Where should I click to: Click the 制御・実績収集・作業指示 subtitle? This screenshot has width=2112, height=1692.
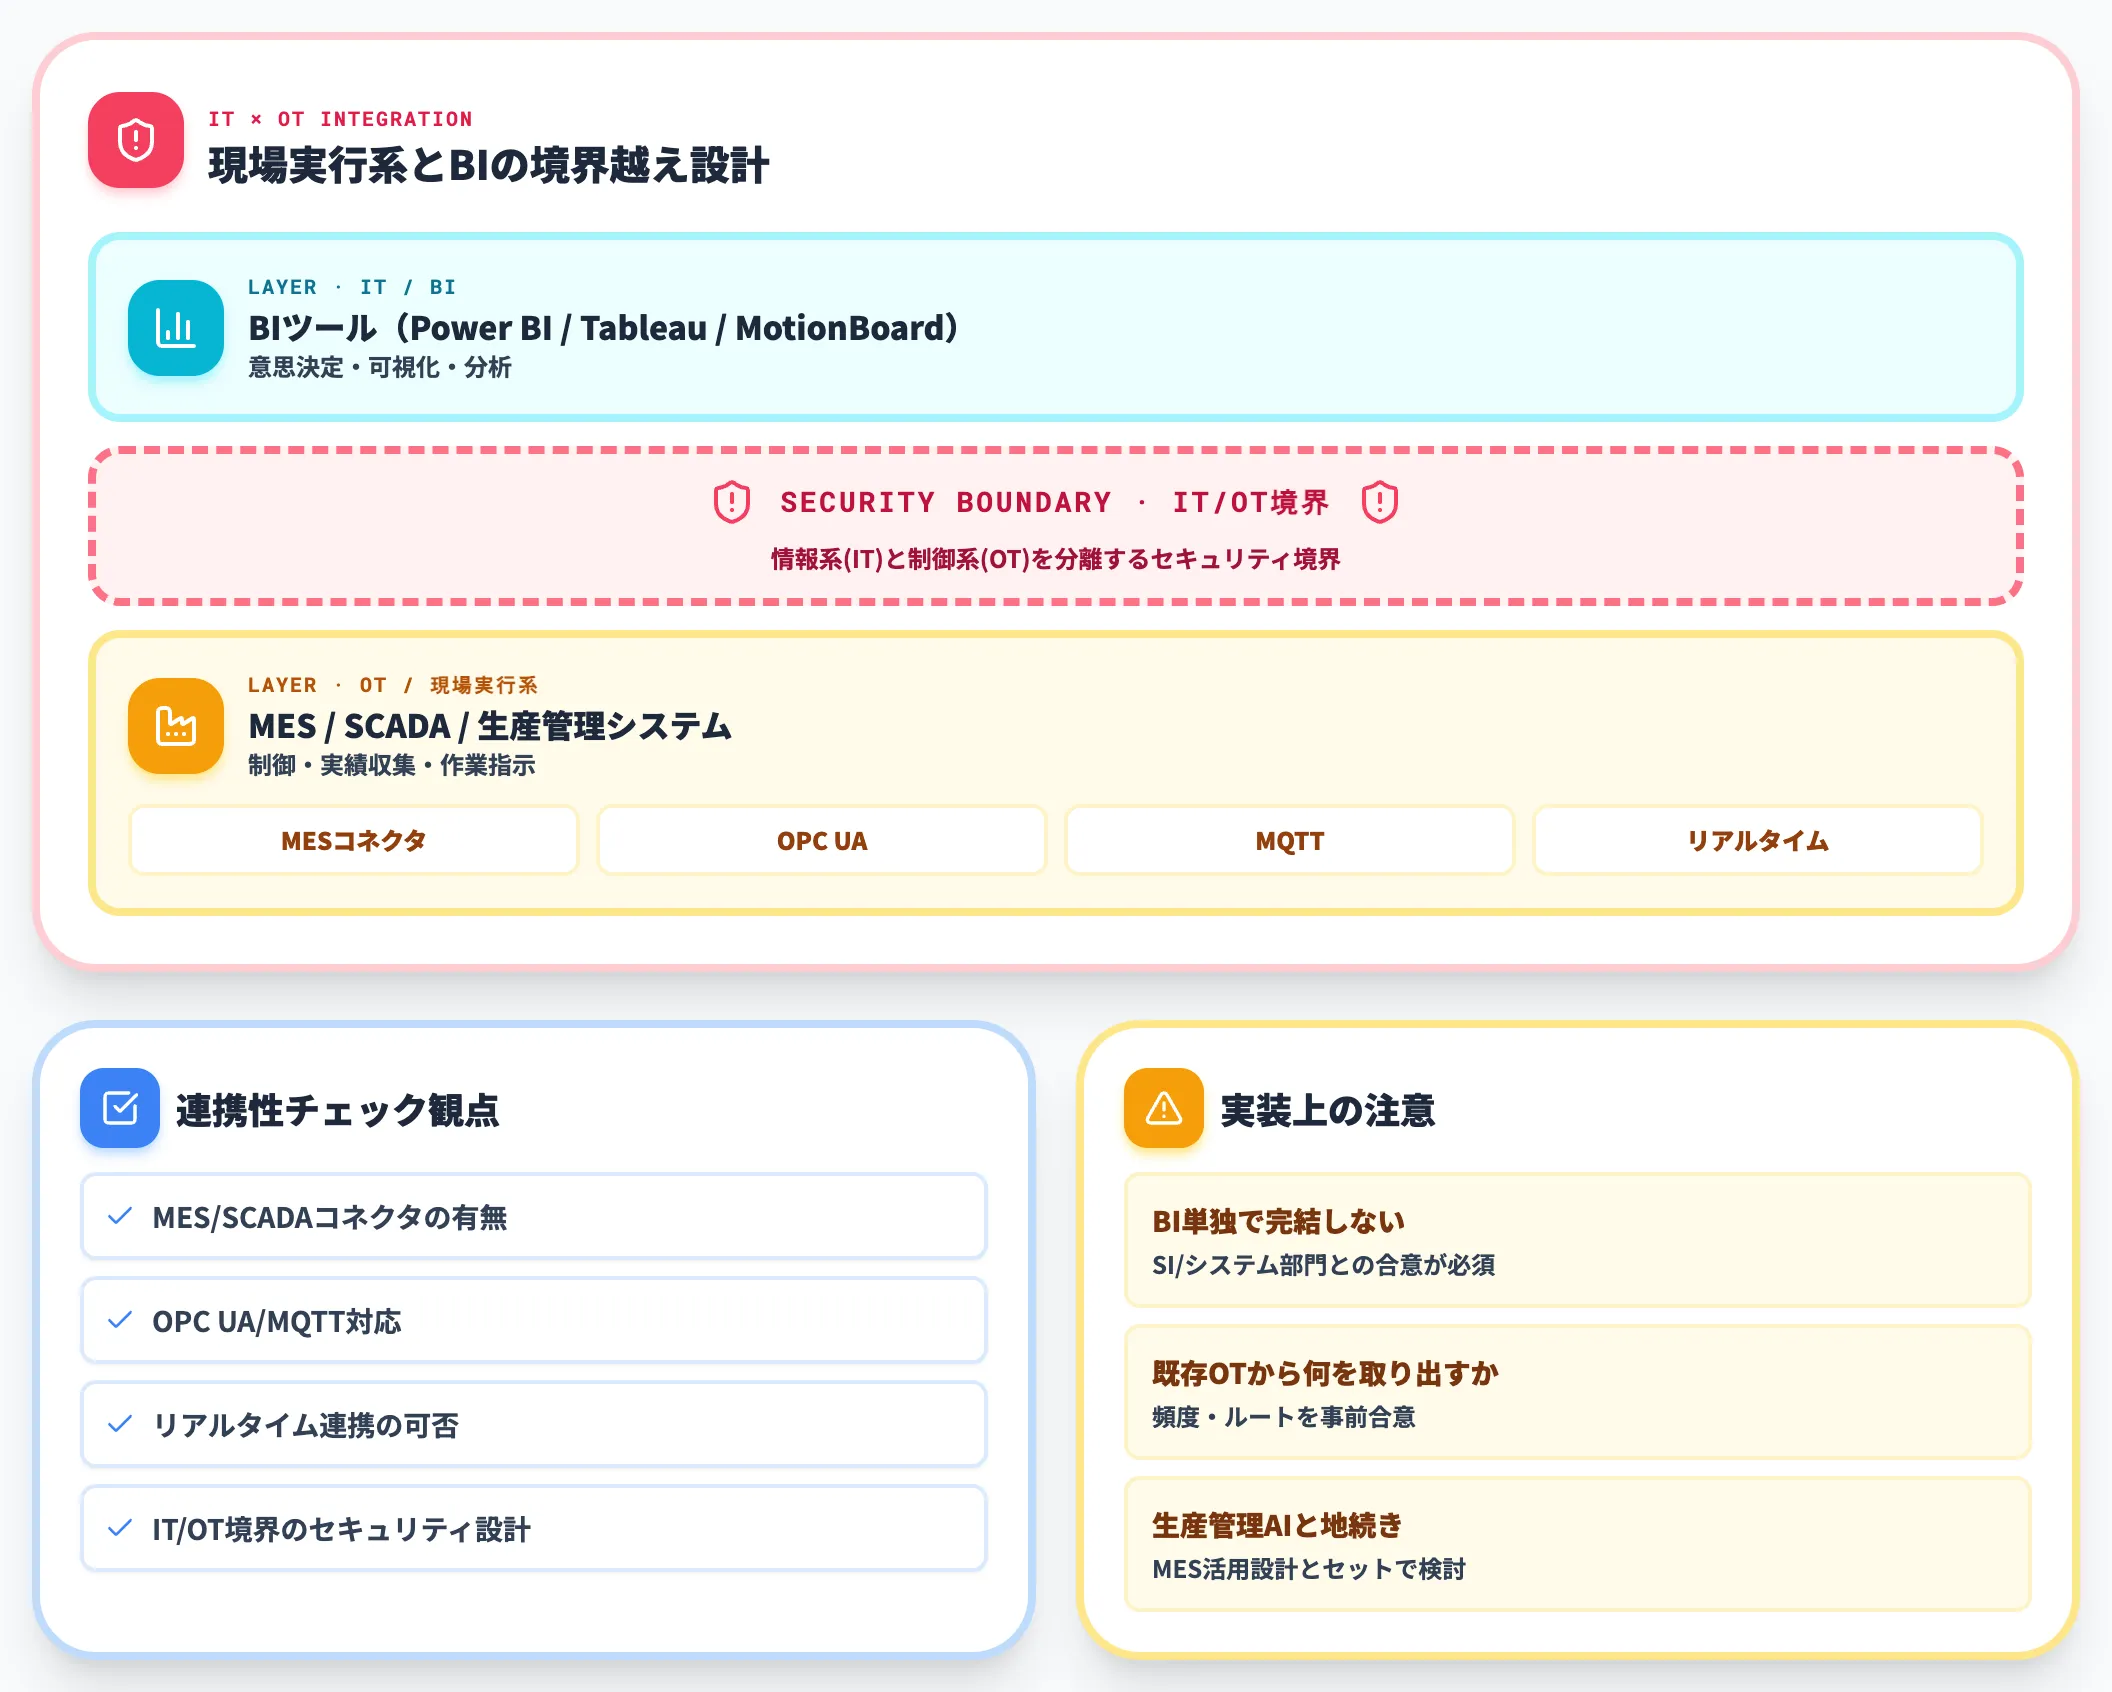pos(392,765)
